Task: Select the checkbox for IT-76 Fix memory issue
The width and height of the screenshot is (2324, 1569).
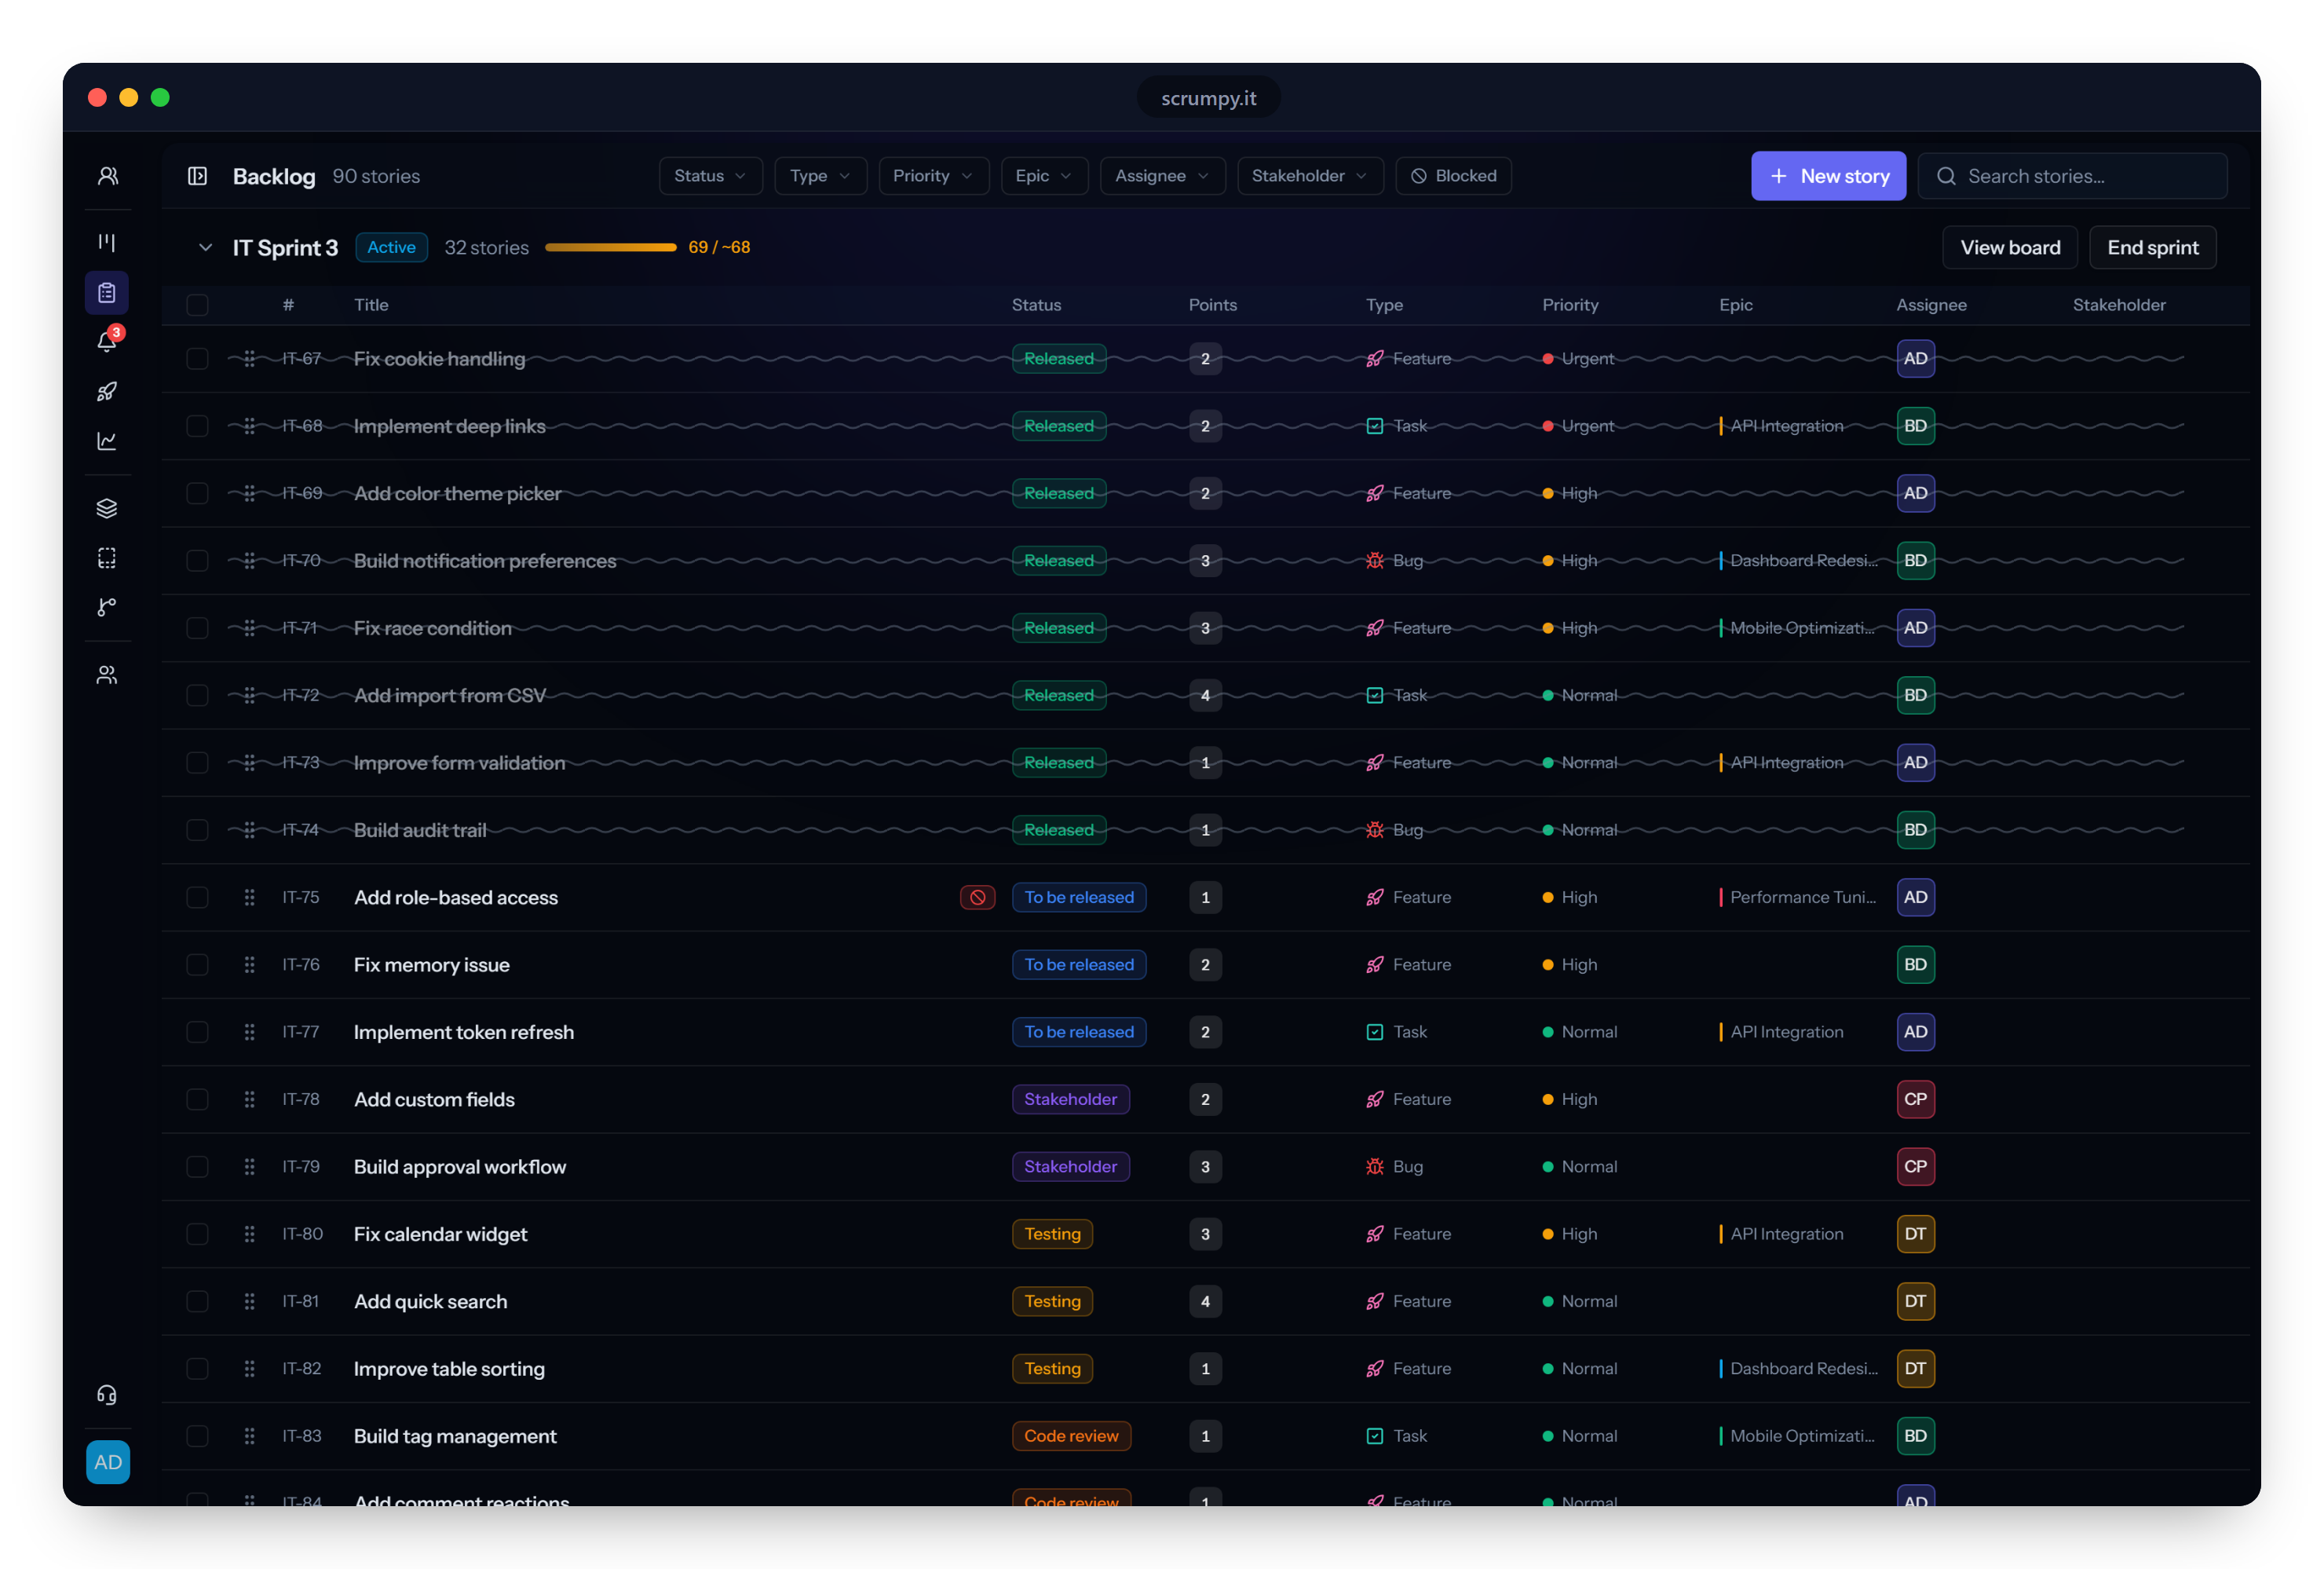Action: pos(197,964)
